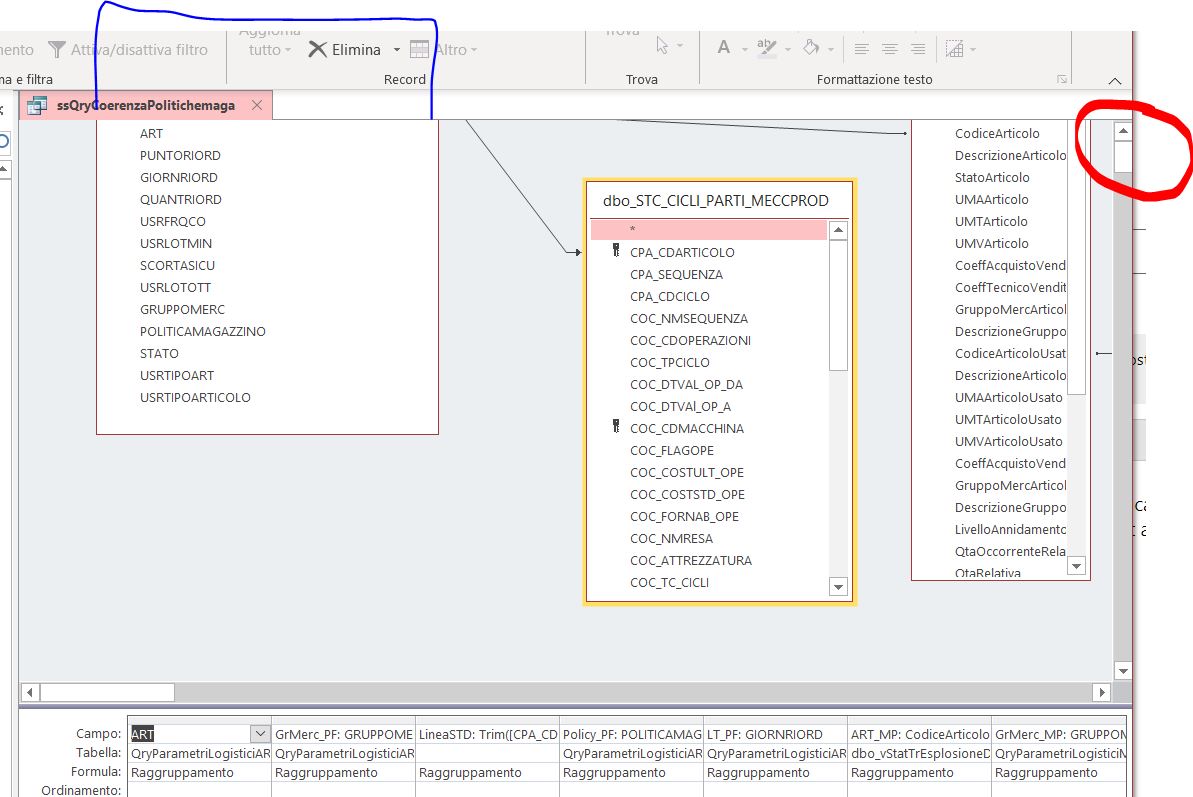The image size is (1193, 797).
Task: Click the horizontal scrollbar right arrow
Action: pos(1102,692)
